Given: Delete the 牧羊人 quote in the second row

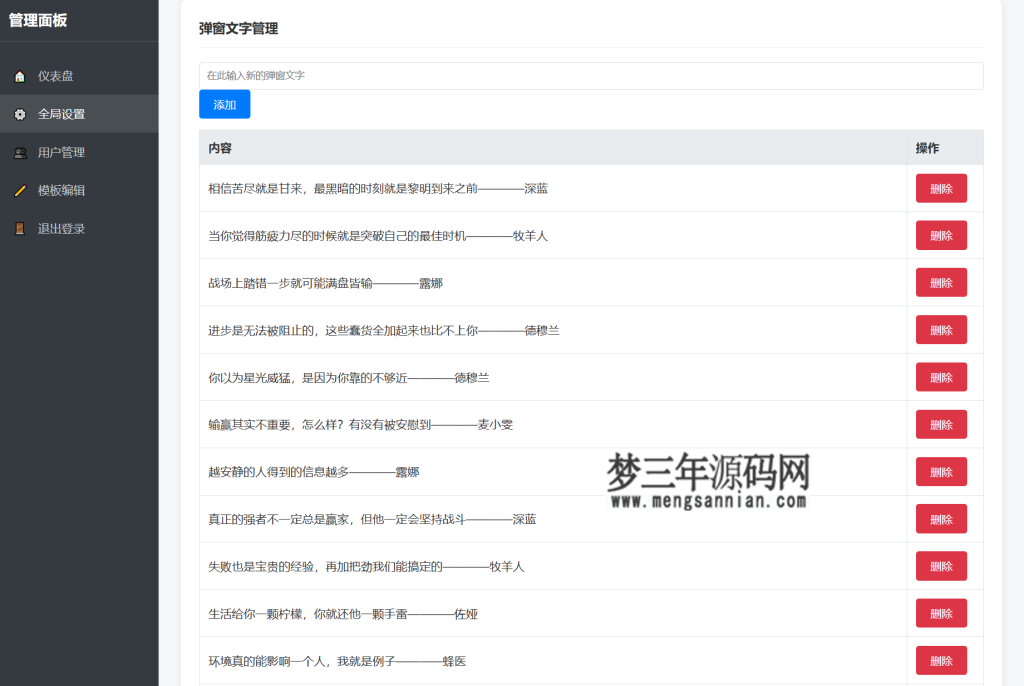Looking at the screenshot, I should click(940, 234).
